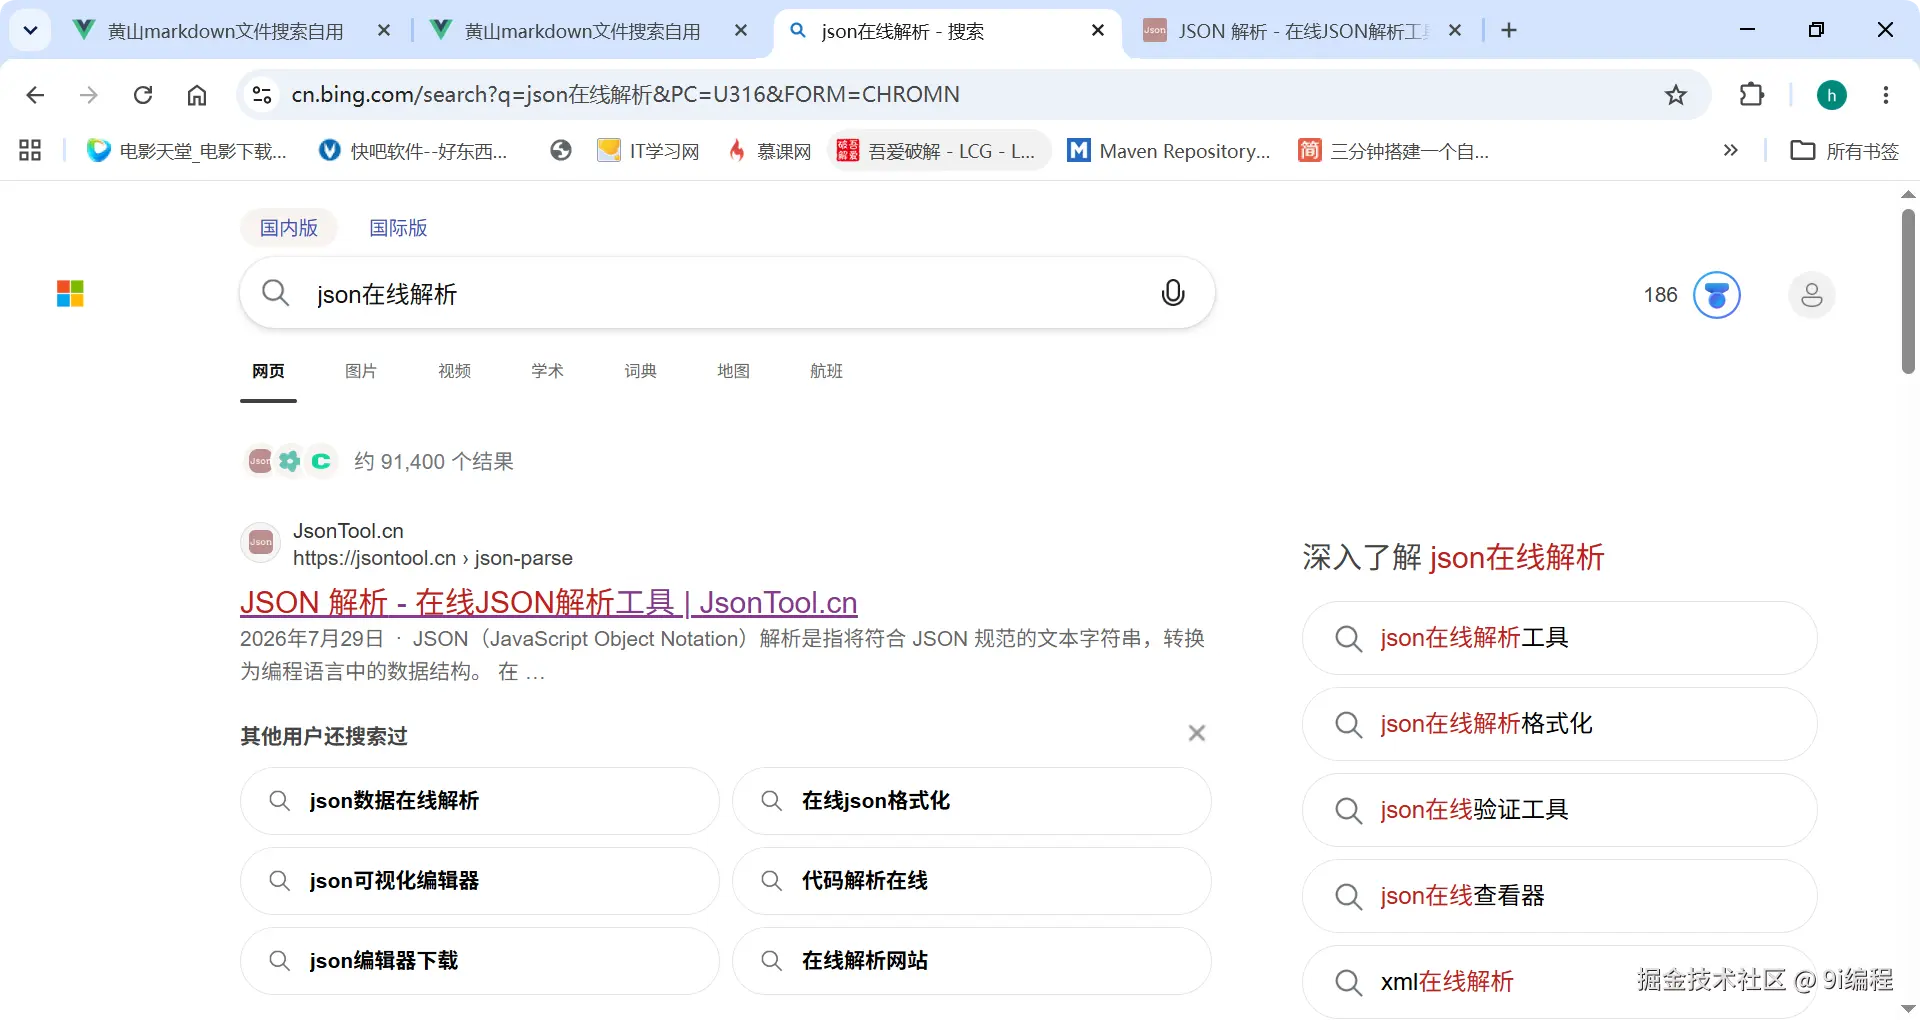
Task: Close the second 黄山markdown tab
Action: point(741,31)
